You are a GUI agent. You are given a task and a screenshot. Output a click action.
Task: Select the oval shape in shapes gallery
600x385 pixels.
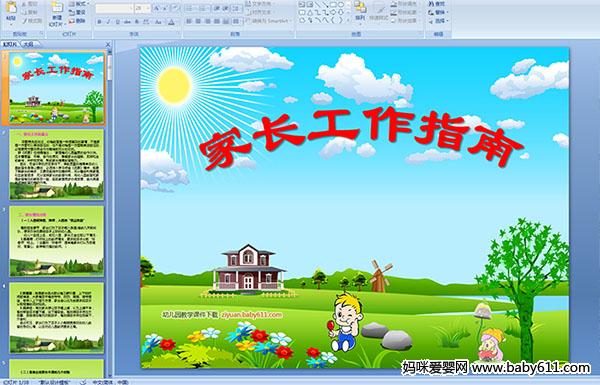[342, 5]
